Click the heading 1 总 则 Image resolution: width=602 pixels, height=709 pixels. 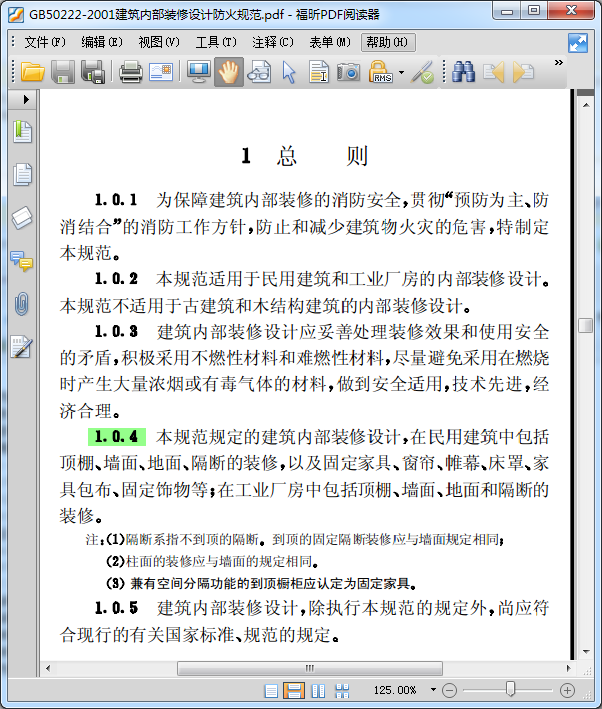click(x=305, y=156)
